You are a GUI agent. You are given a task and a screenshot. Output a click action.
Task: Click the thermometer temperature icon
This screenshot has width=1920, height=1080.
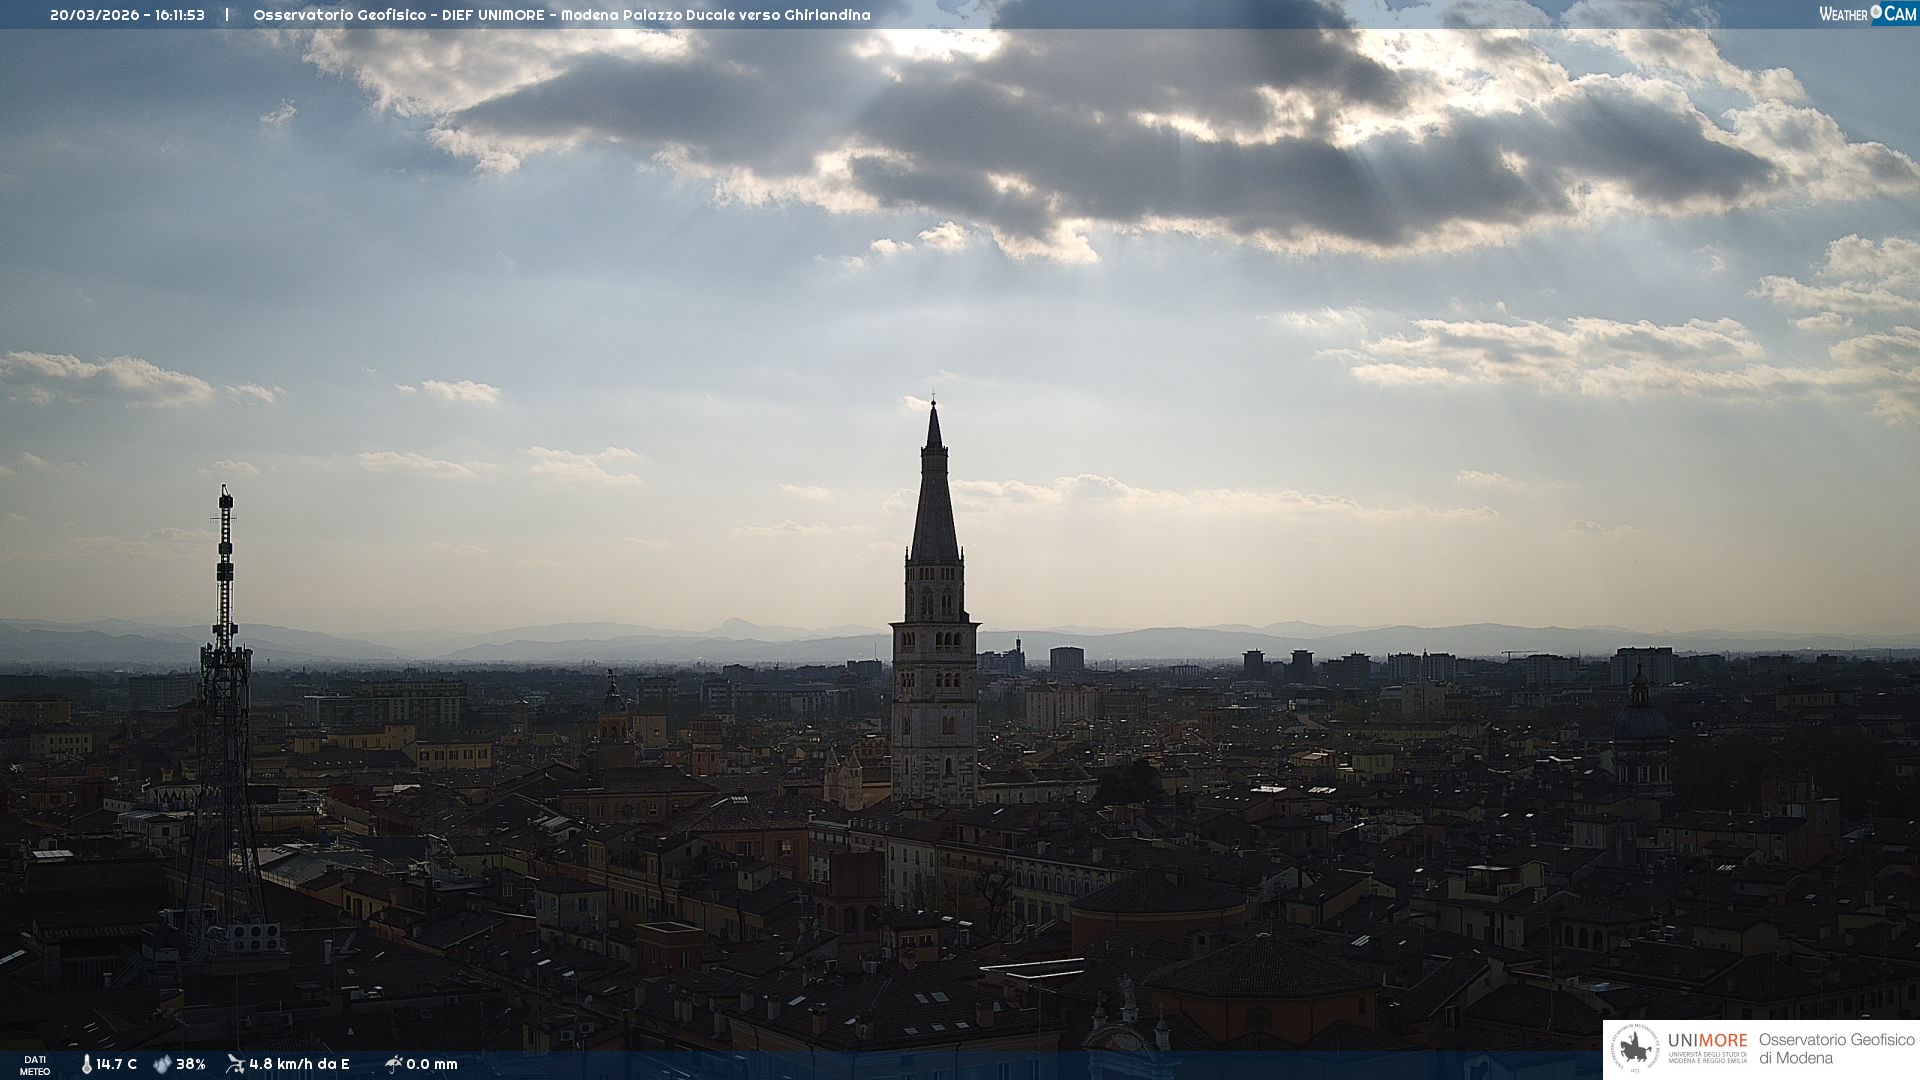coord(87,1064)
